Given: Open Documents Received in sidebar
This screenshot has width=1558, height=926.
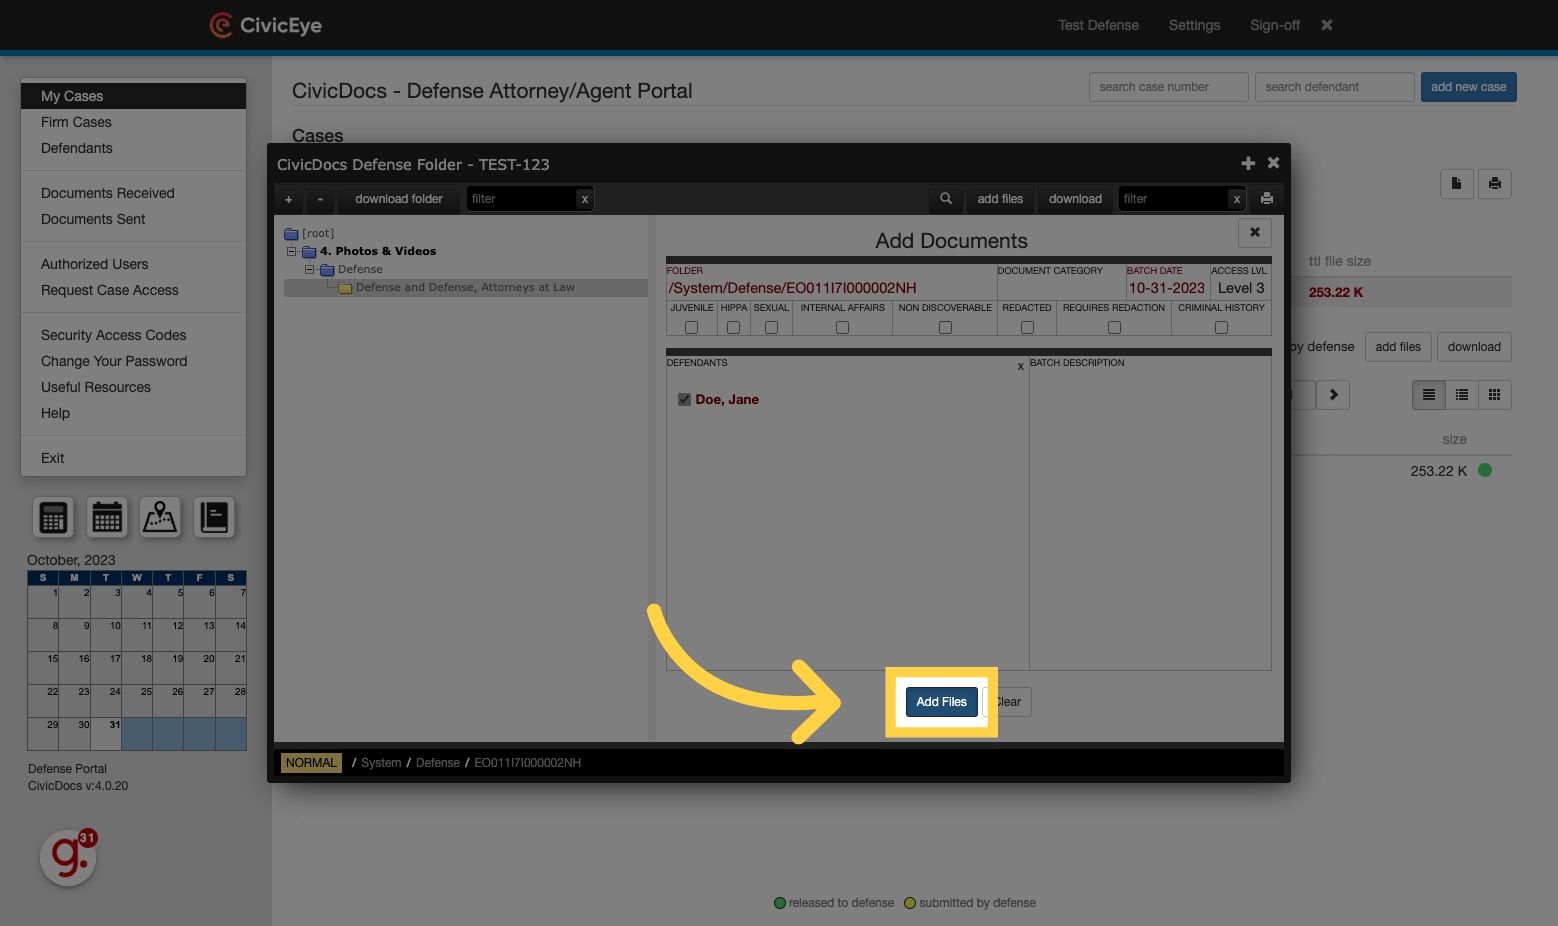Looking at the screenshot, I should (133, 193).
